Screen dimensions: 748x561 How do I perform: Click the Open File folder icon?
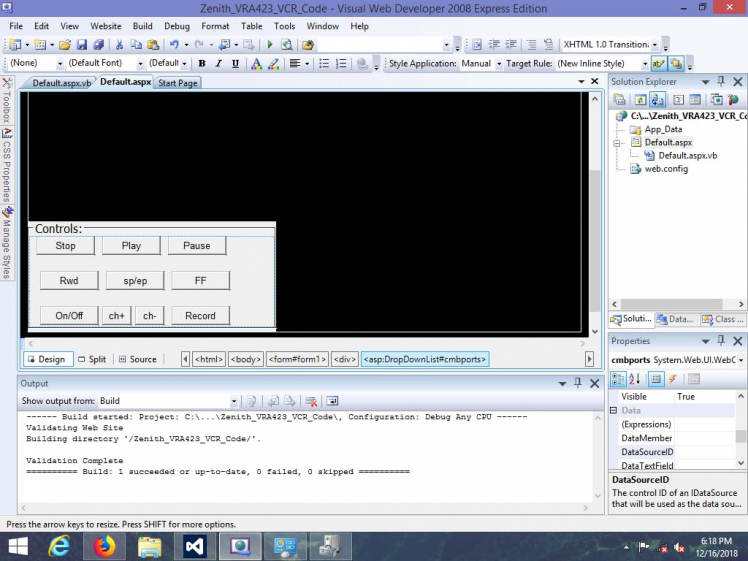coord(65,45)
